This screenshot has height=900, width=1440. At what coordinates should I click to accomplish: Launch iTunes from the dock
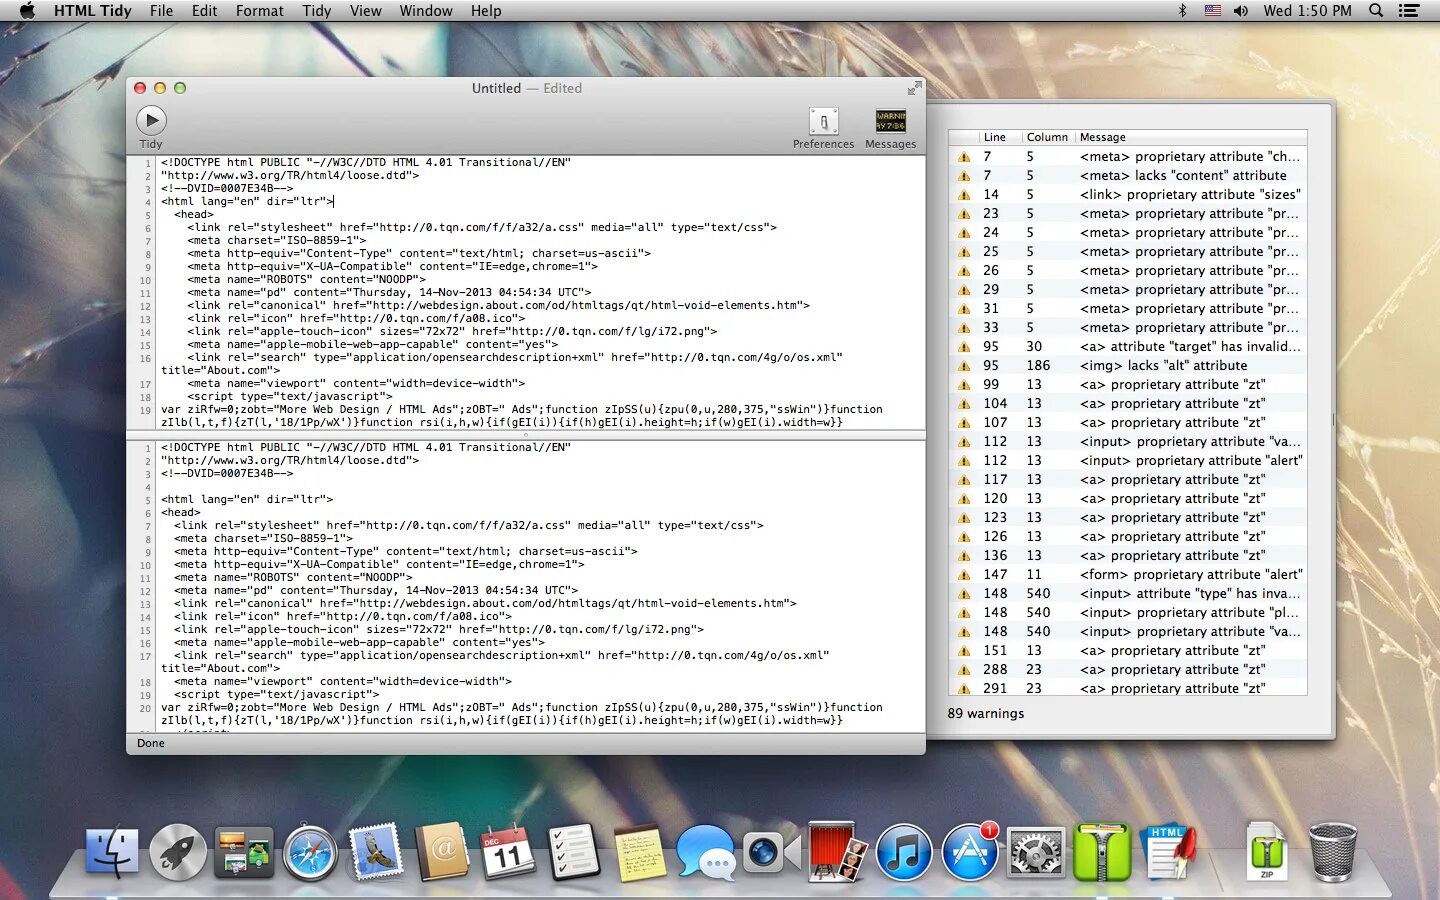(x=903, y=853)
